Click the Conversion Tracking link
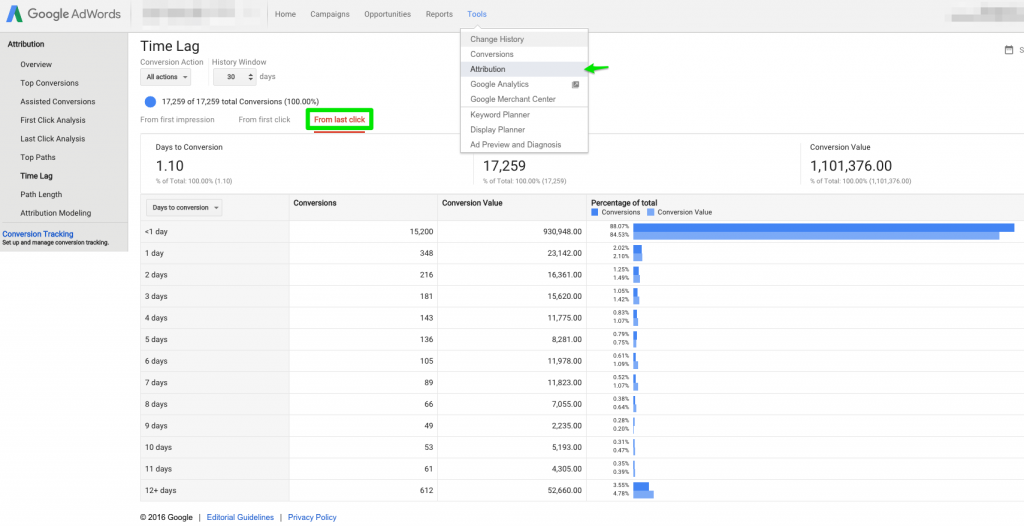Viewport: 1024px width, 526px height. pyautogui.click(x=38, y=234)
